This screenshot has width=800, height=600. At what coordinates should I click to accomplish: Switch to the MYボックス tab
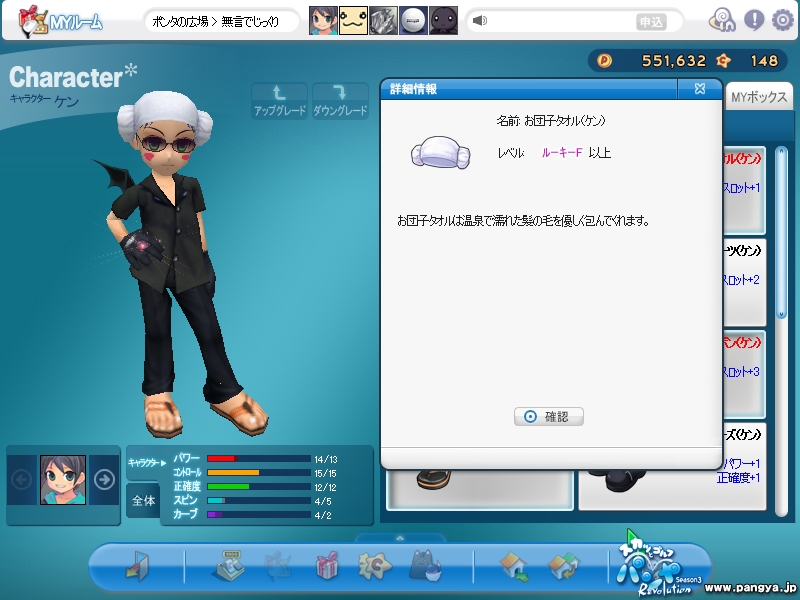[759, 97]
